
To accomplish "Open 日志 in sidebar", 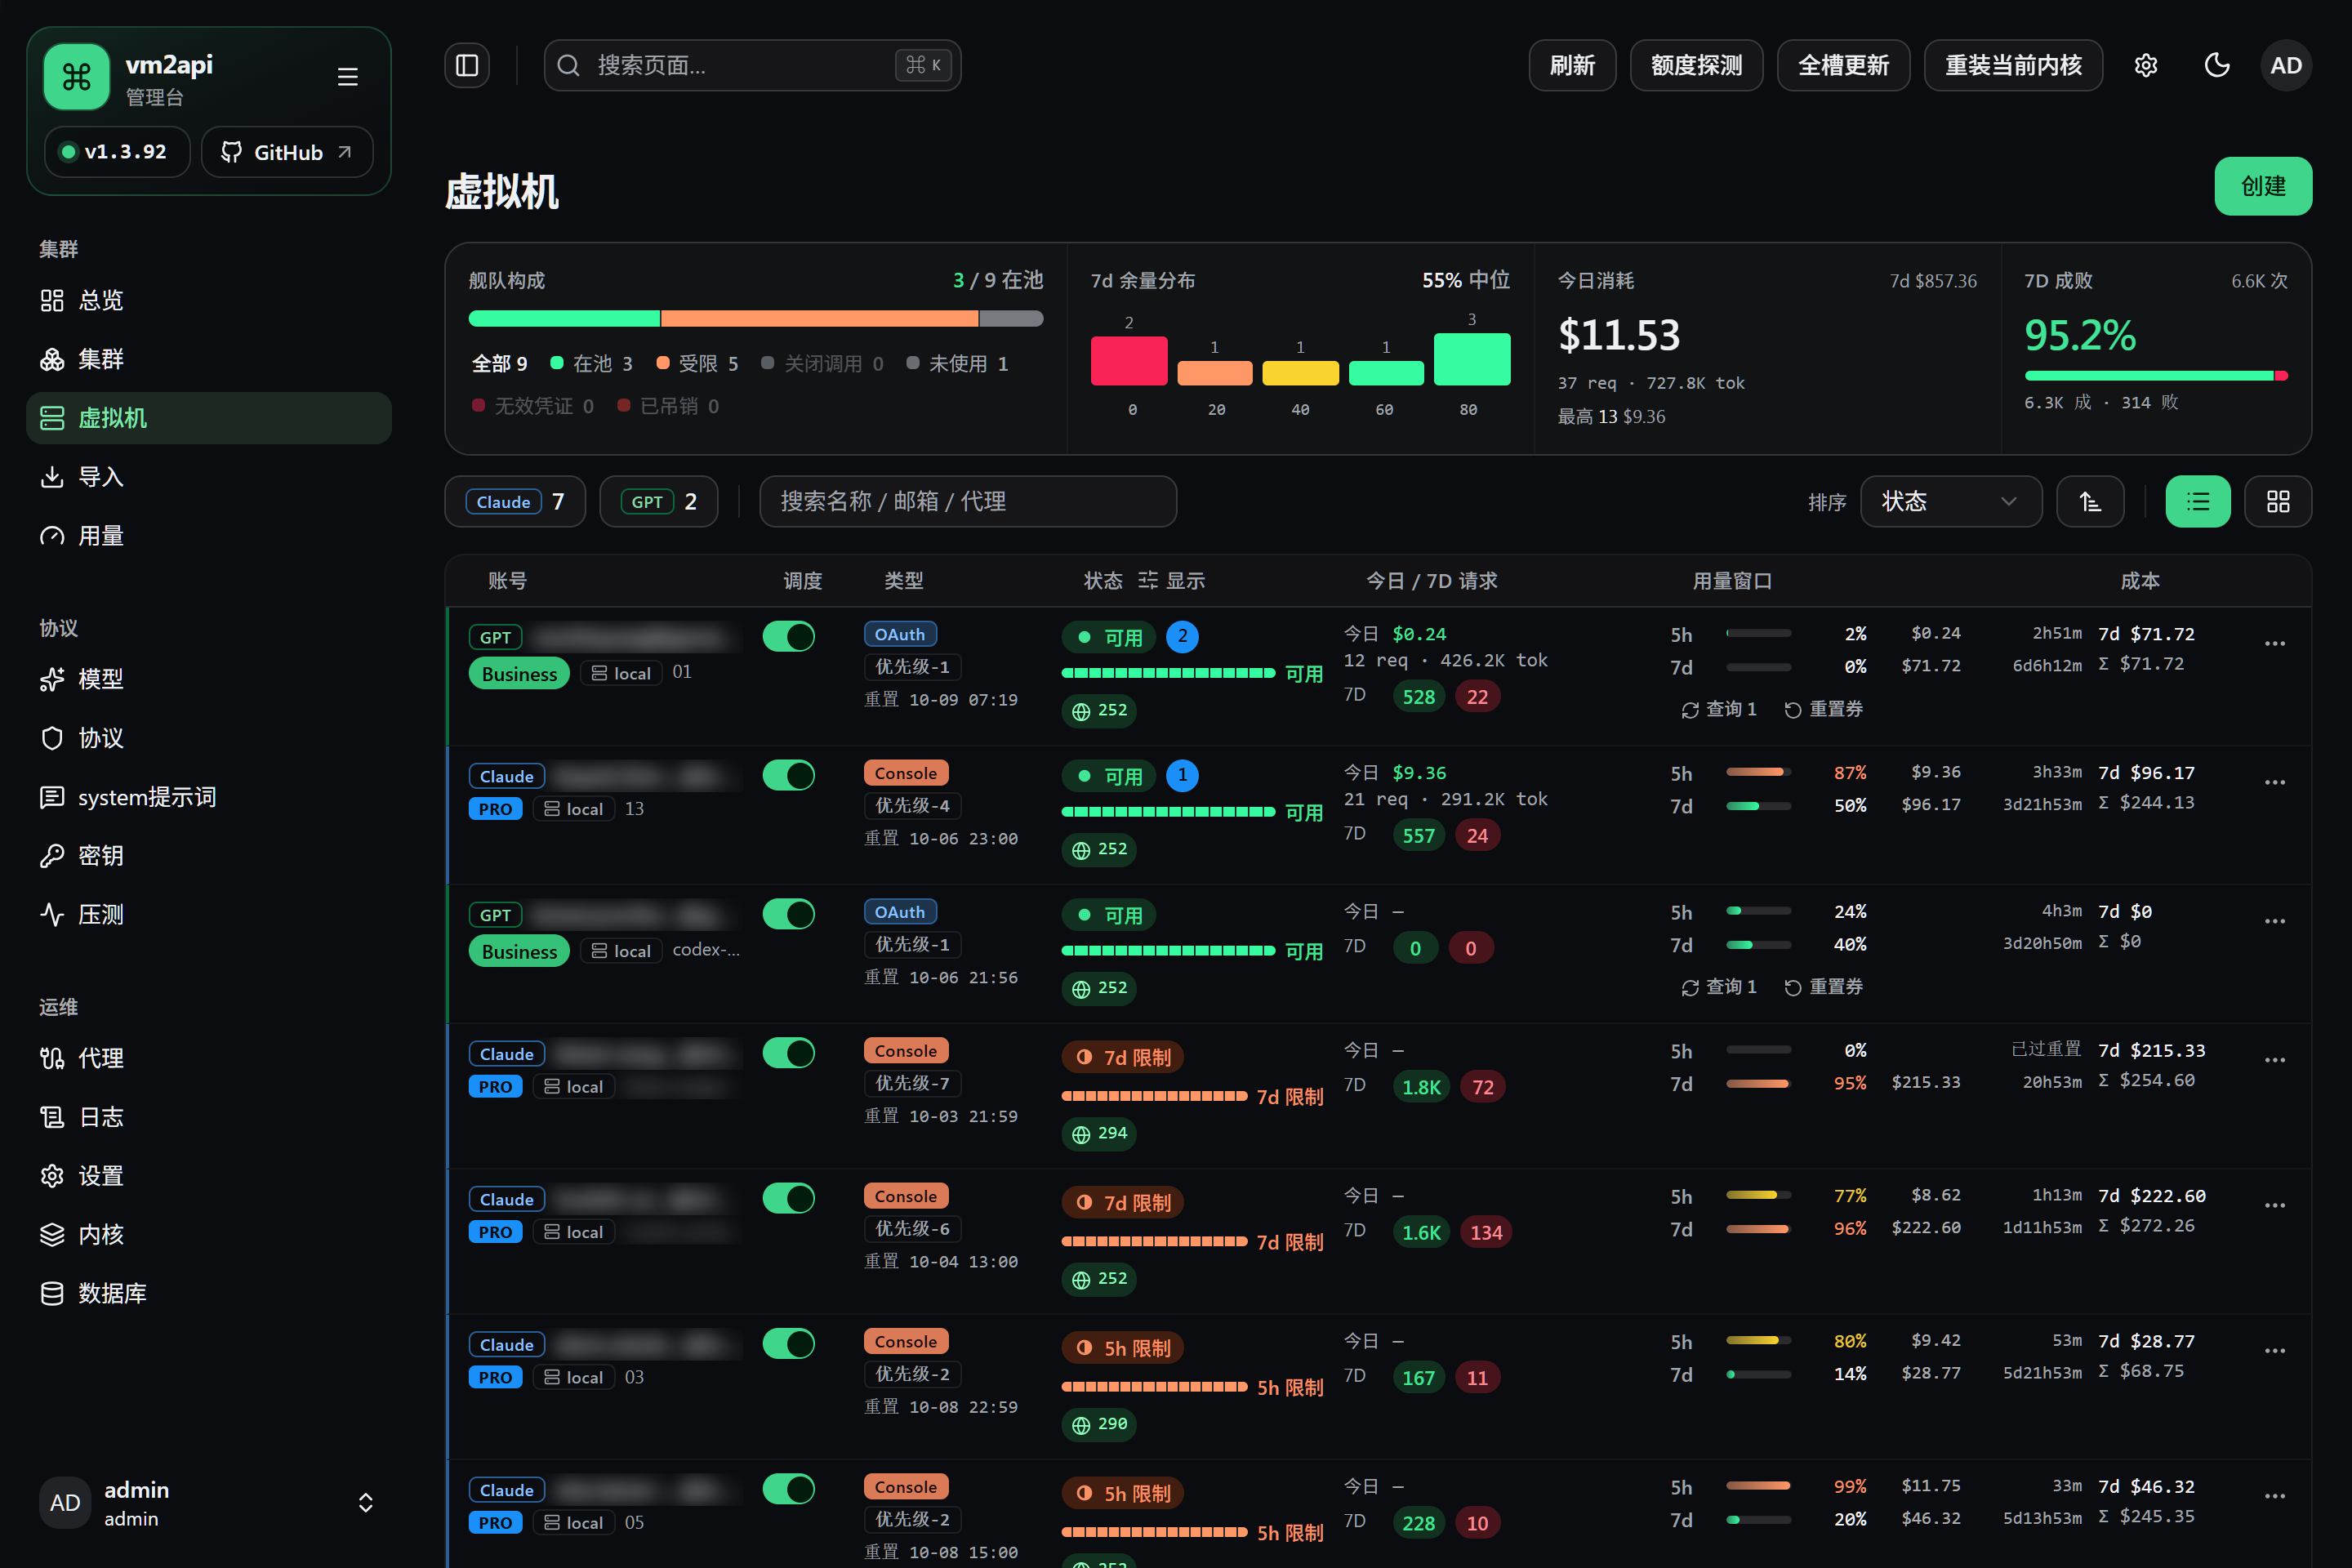I will click(x=208, y=1117).
